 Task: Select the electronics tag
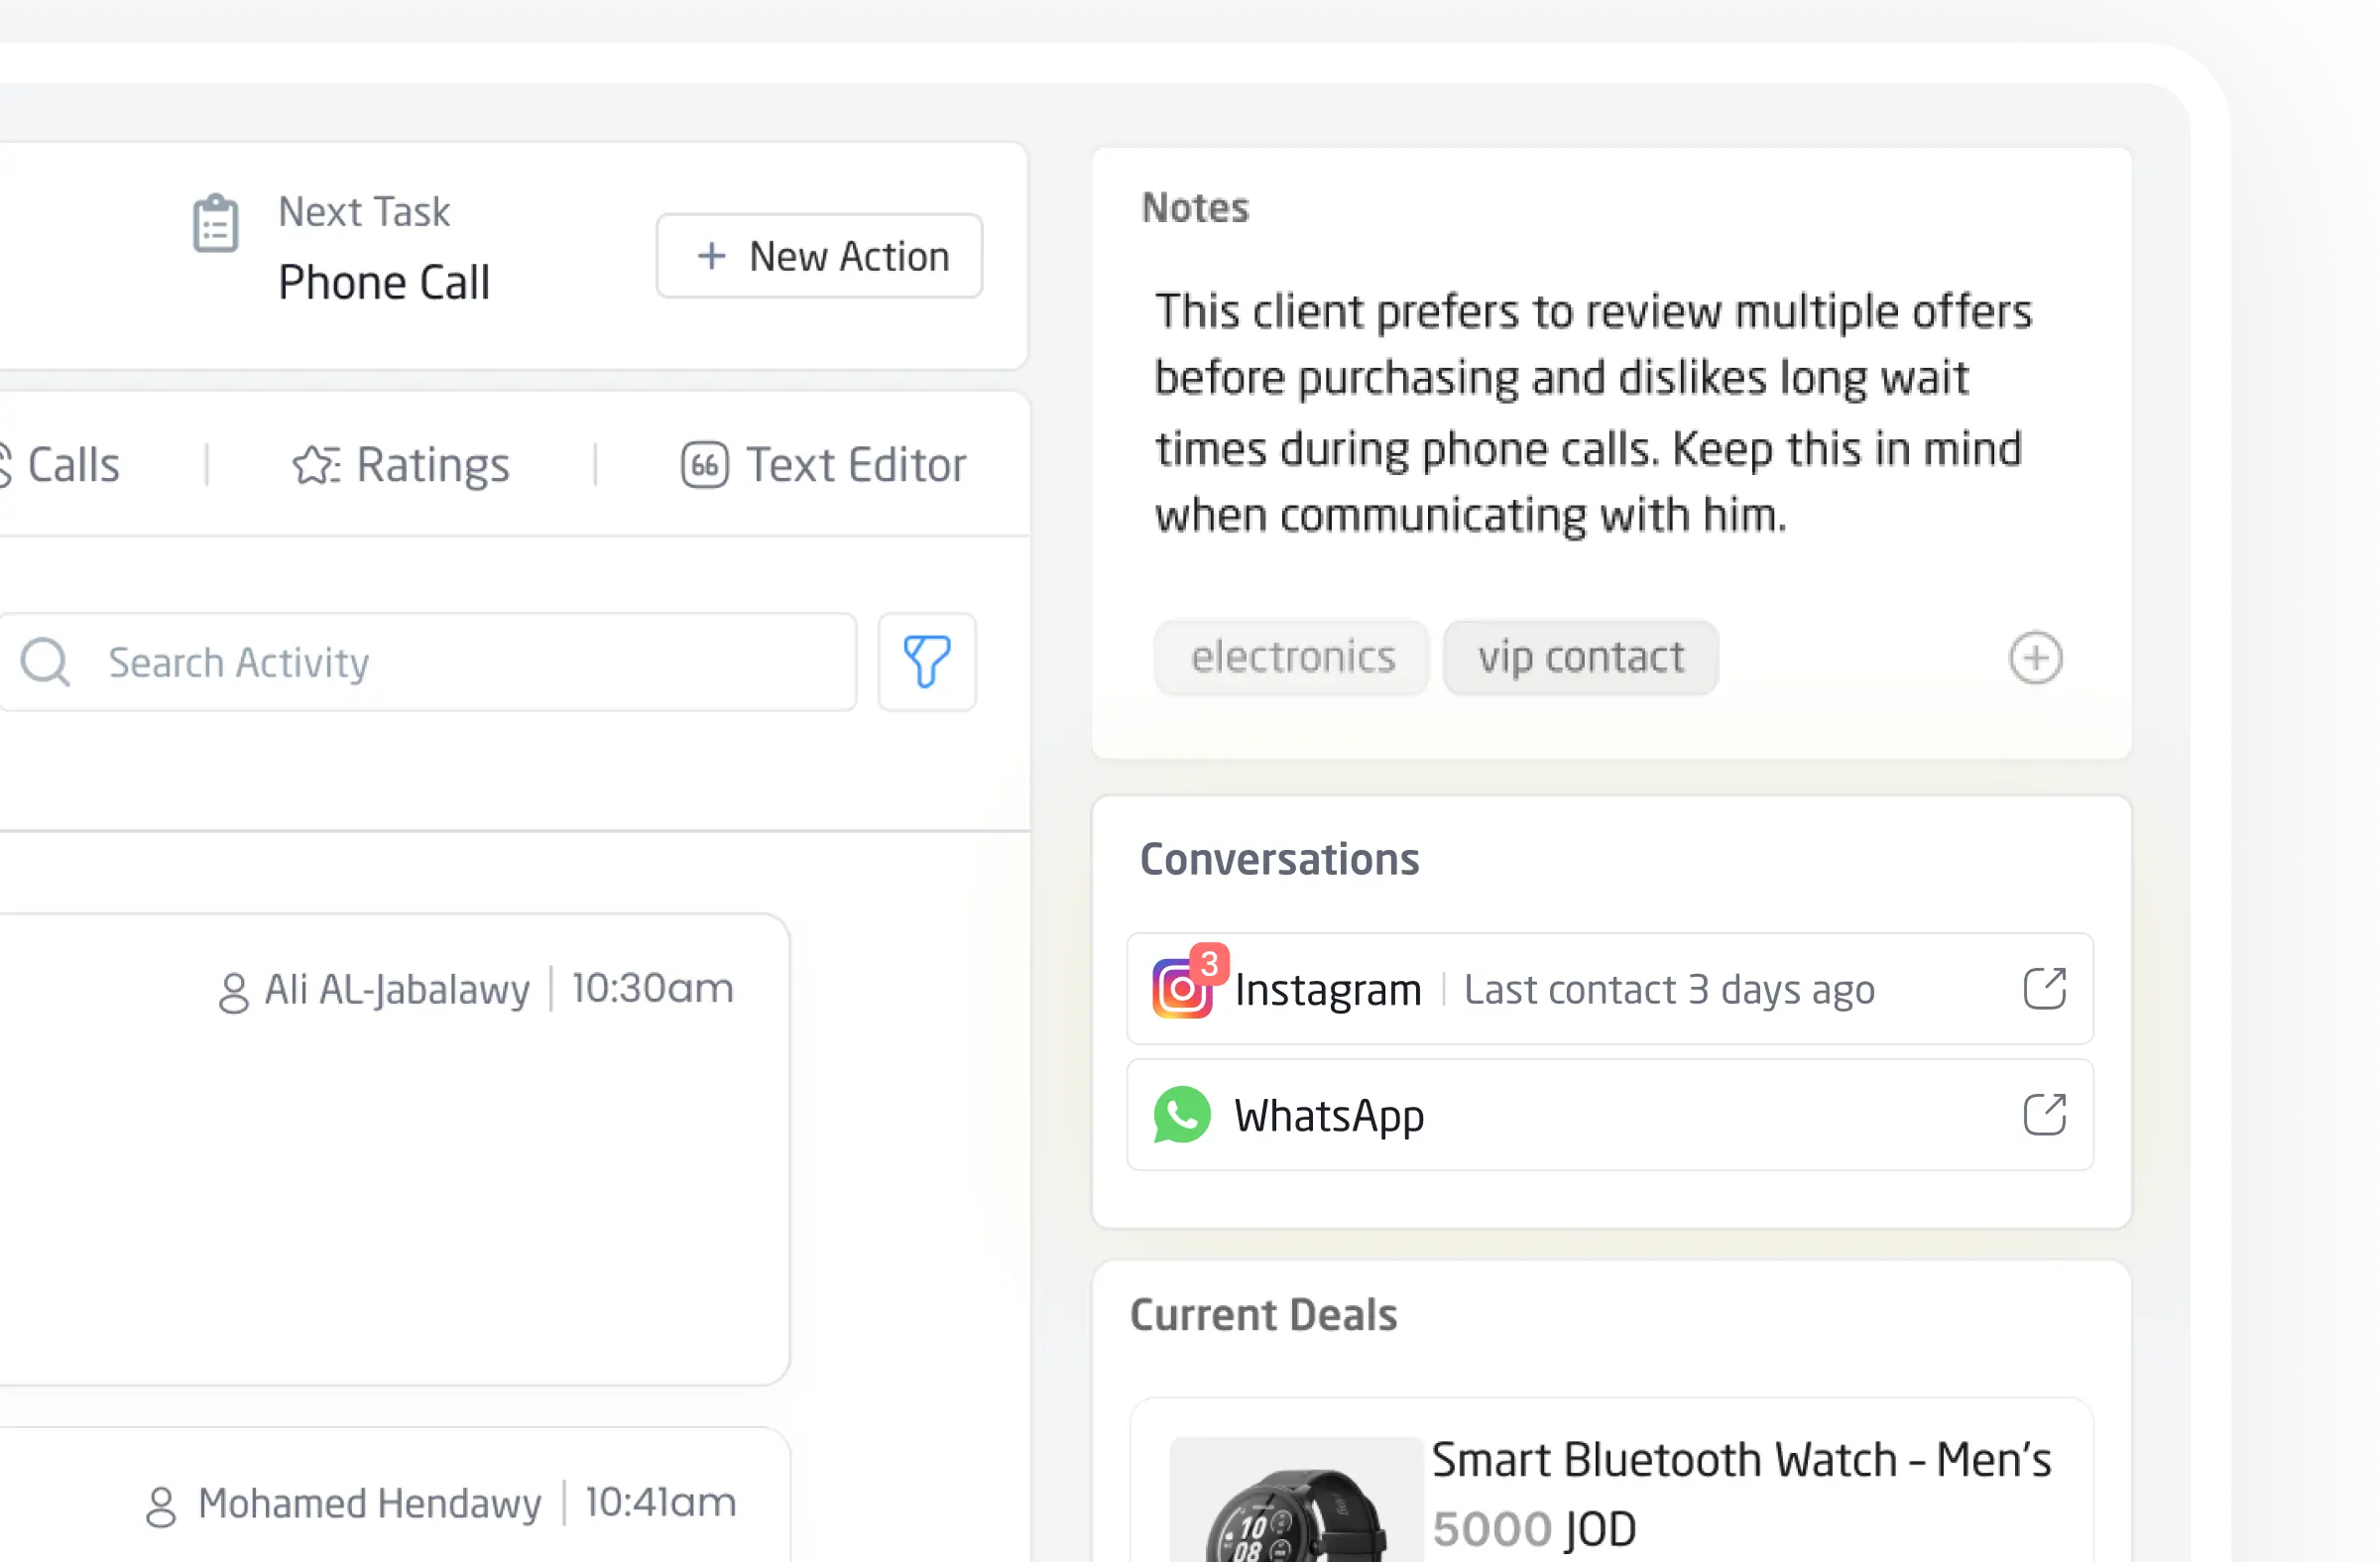1292,657
